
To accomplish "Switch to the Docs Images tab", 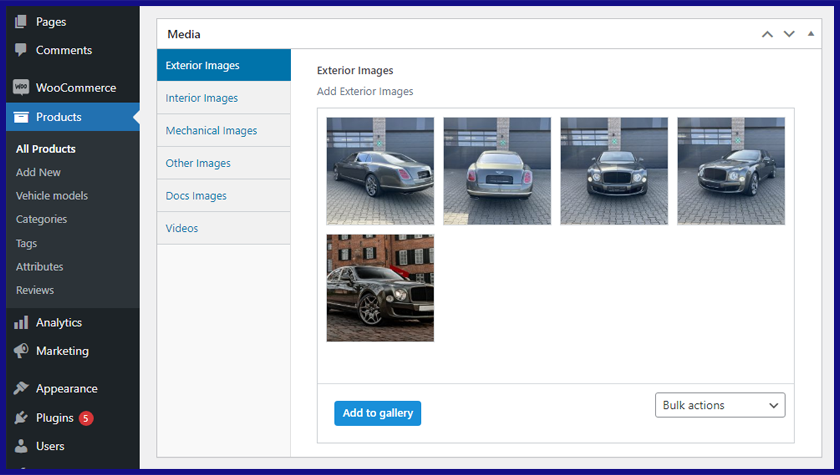I will [224, 196].
